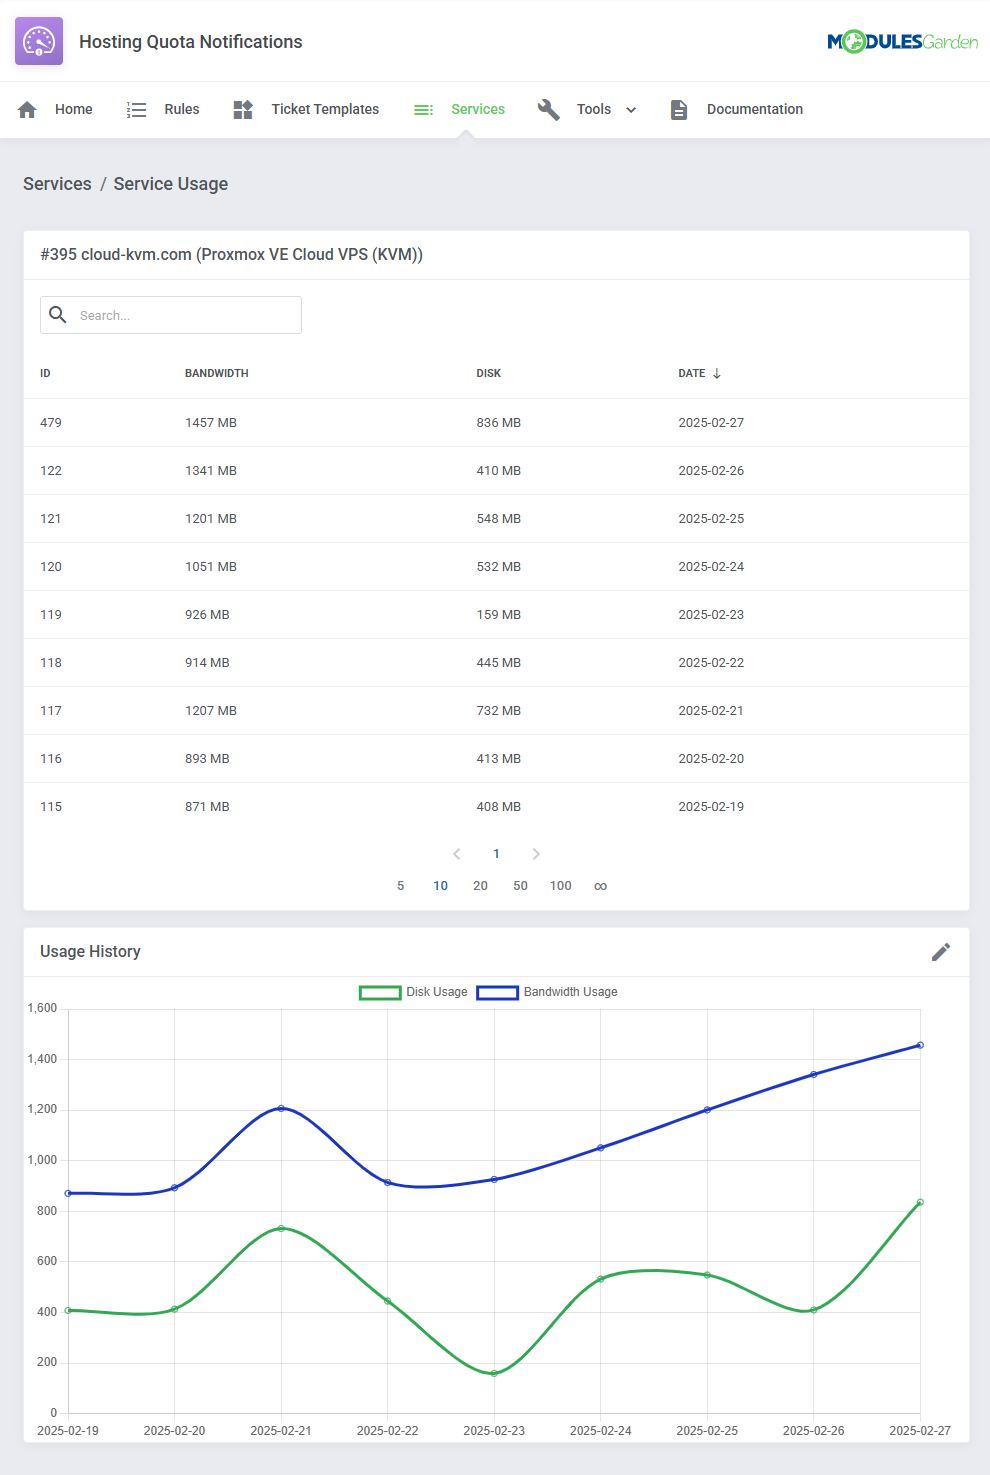Click the service title #395 cloud-kvm.com
990x1475 pixels.
pyautogui.click(x=231, y=255)
